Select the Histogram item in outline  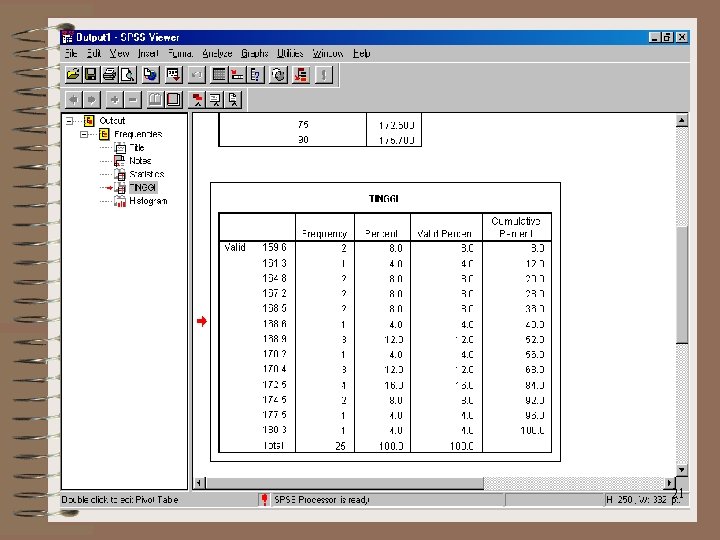[x=148, y=201]
